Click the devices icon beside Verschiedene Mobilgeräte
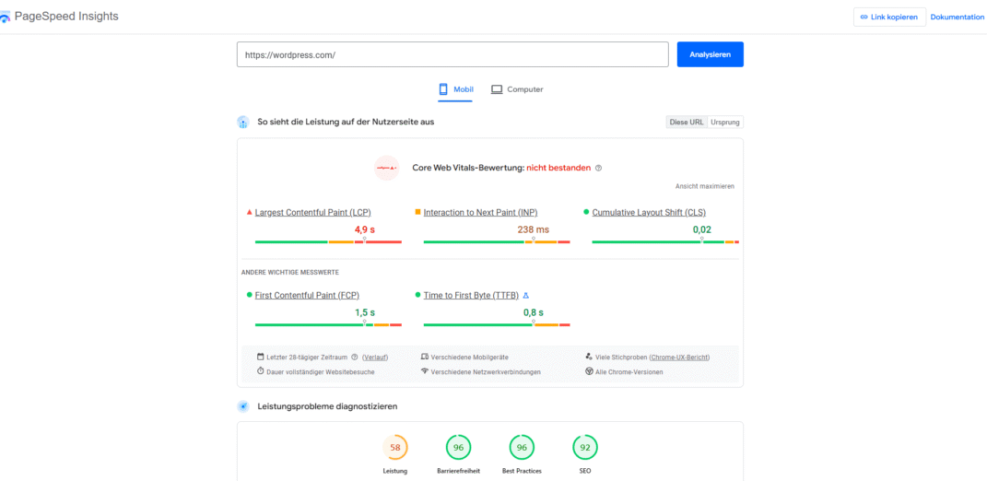 click(424, 356)
